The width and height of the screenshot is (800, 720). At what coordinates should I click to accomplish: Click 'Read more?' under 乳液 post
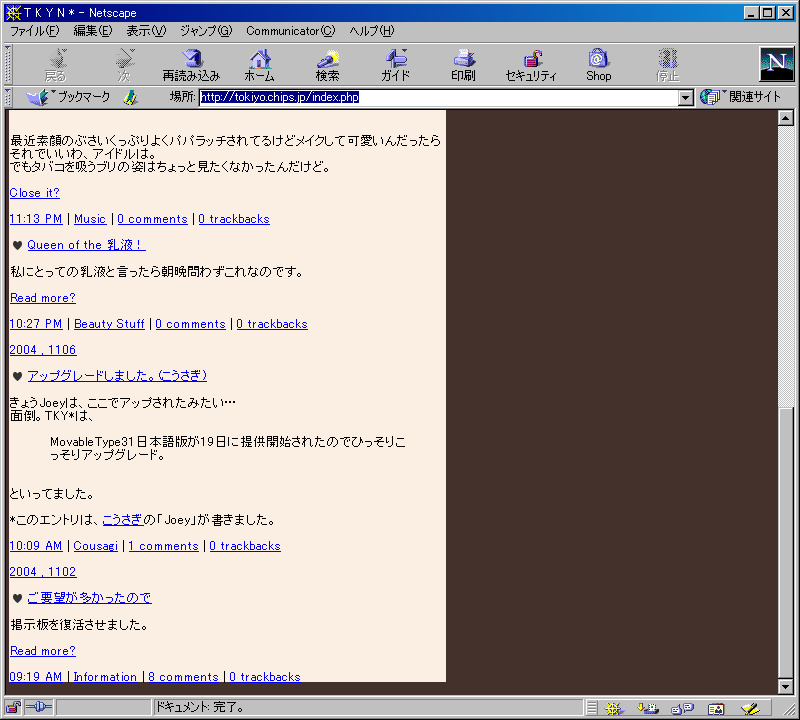click(43, 298)
